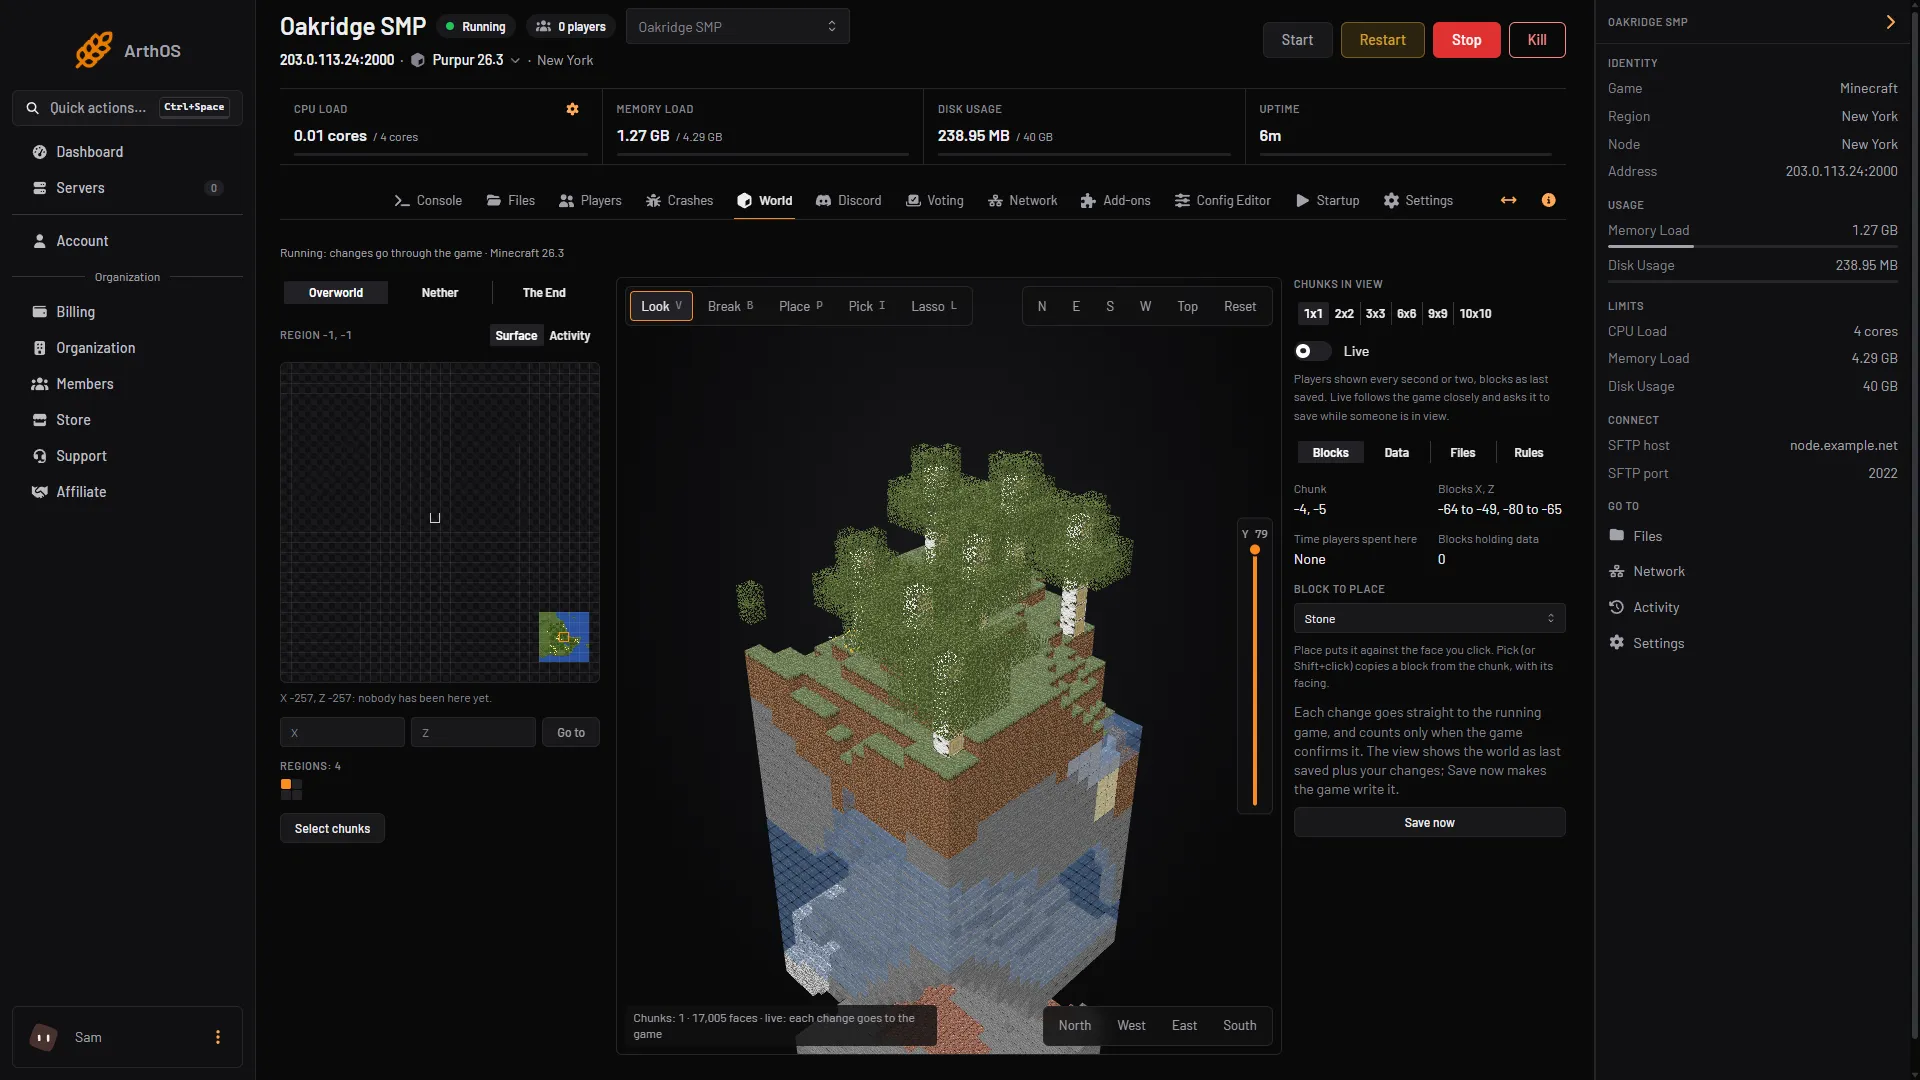Click the Restart button

[1382, 40]
